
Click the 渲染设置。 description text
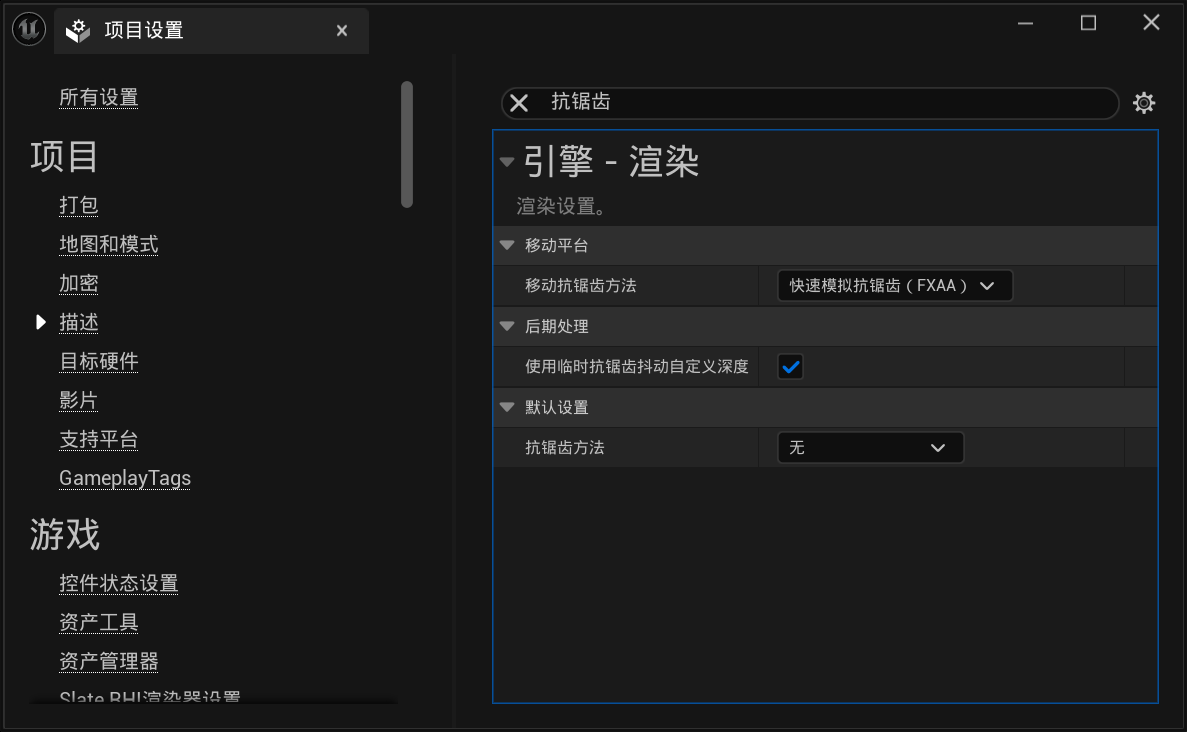pos(561,206)
